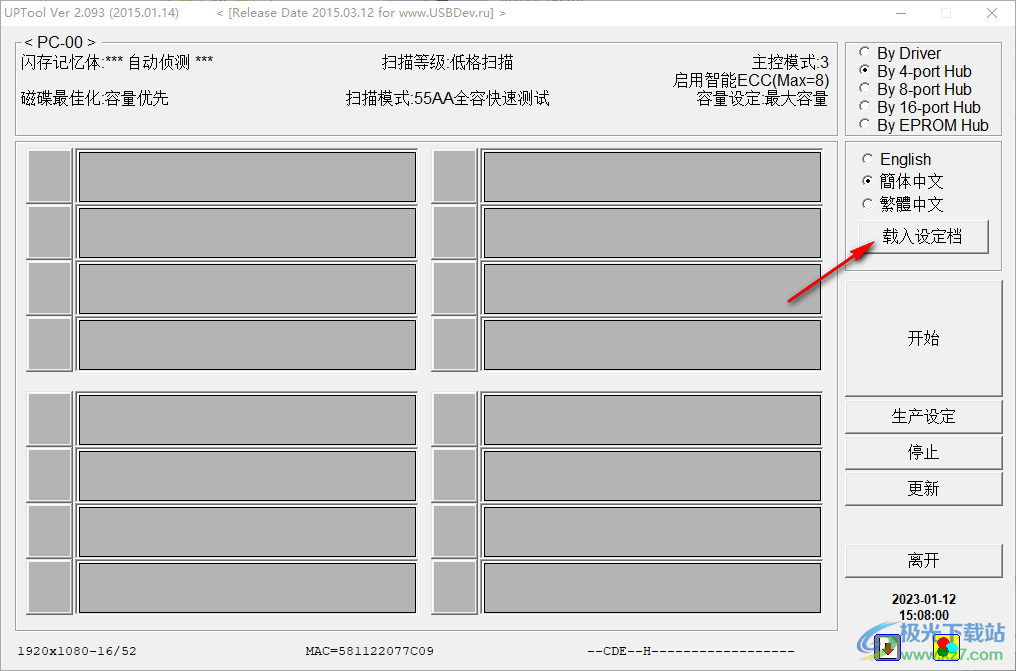
Task: Click the --CDE--H drive letter status
Action: pyautogui.click(x=691, y=651)
